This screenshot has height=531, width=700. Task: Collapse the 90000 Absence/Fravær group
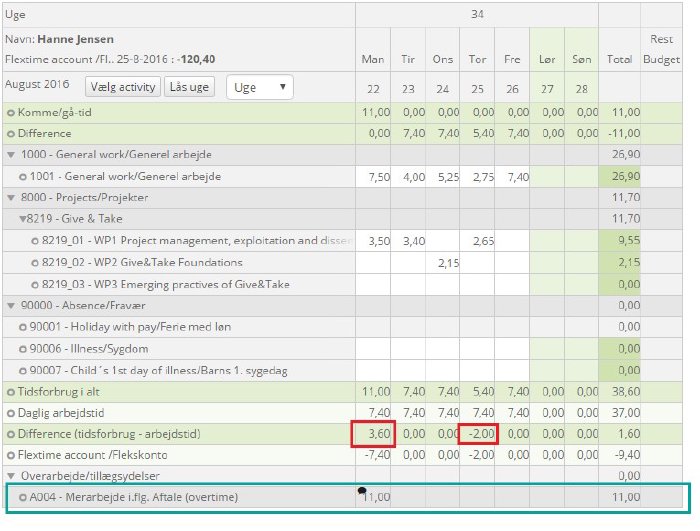click(11, 306)
